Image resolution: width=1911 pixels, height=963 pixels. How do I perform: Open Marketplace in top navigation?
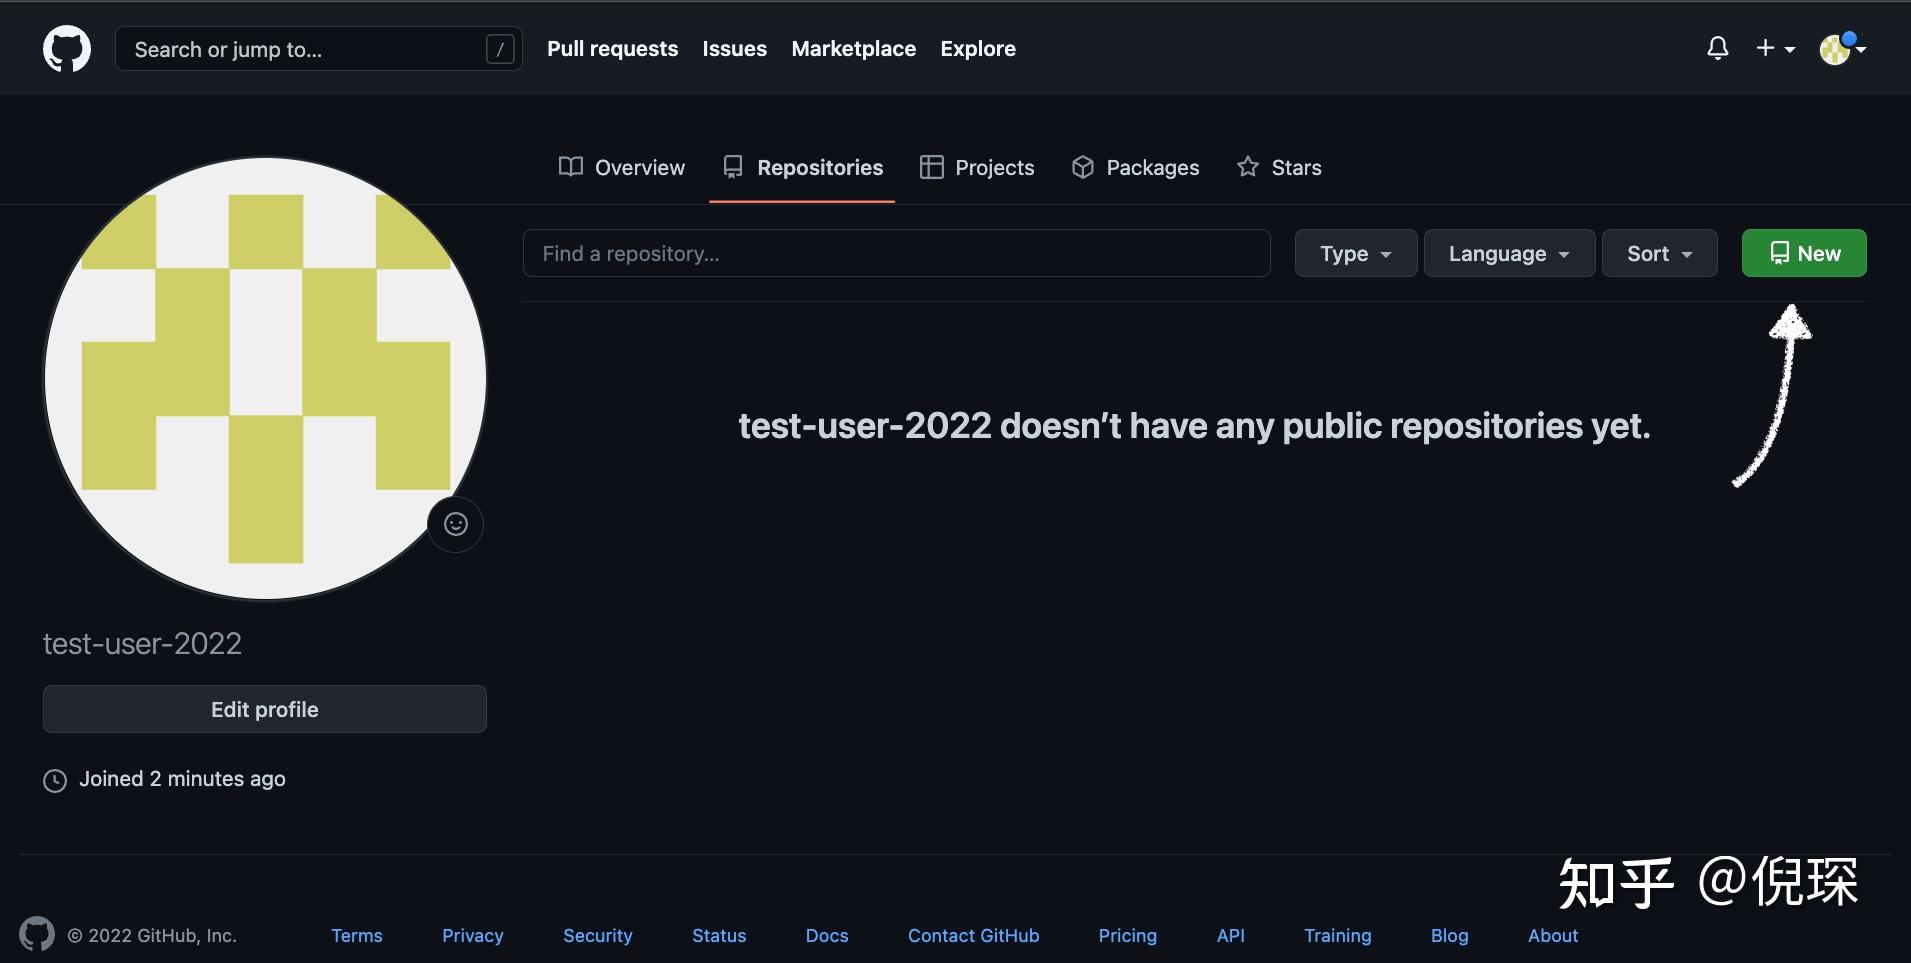point(853,49)
